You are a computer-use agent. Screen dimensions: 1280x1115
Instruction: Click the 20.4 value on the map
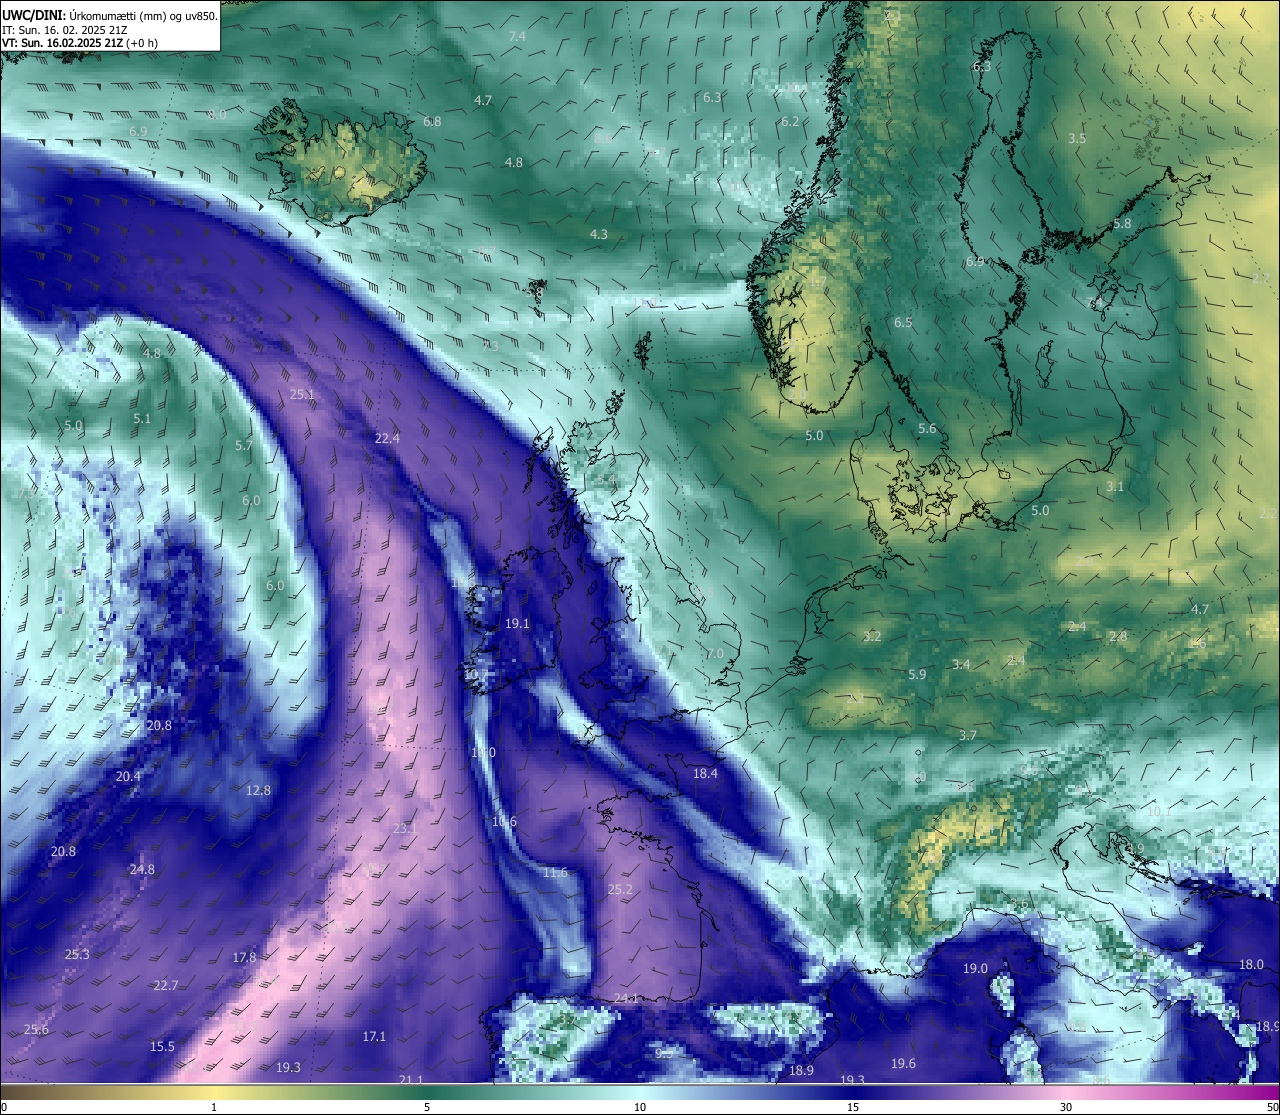coord(128,777)
